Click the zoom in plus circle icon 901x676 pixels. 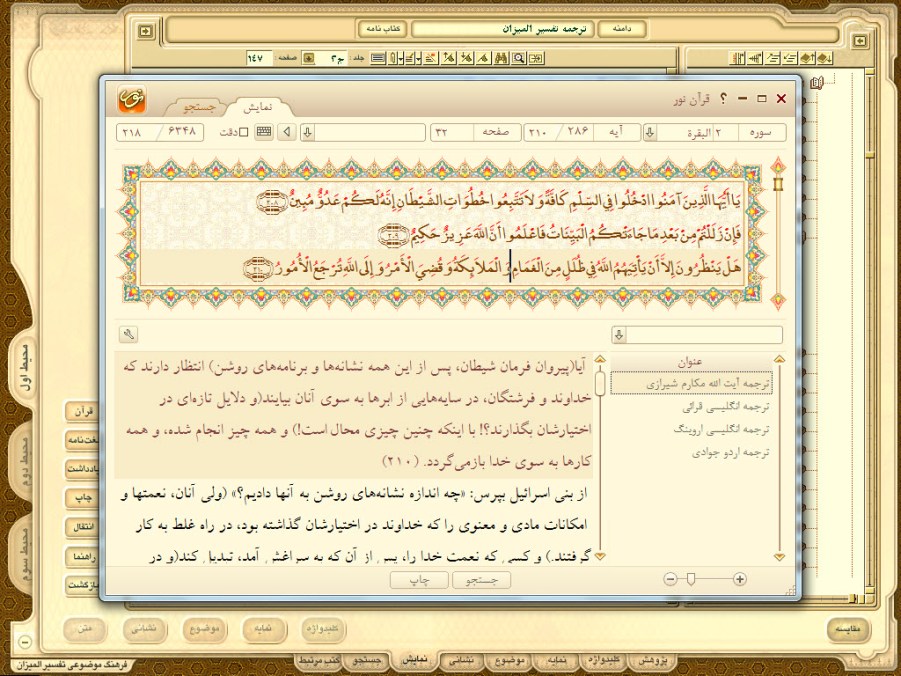740,579
